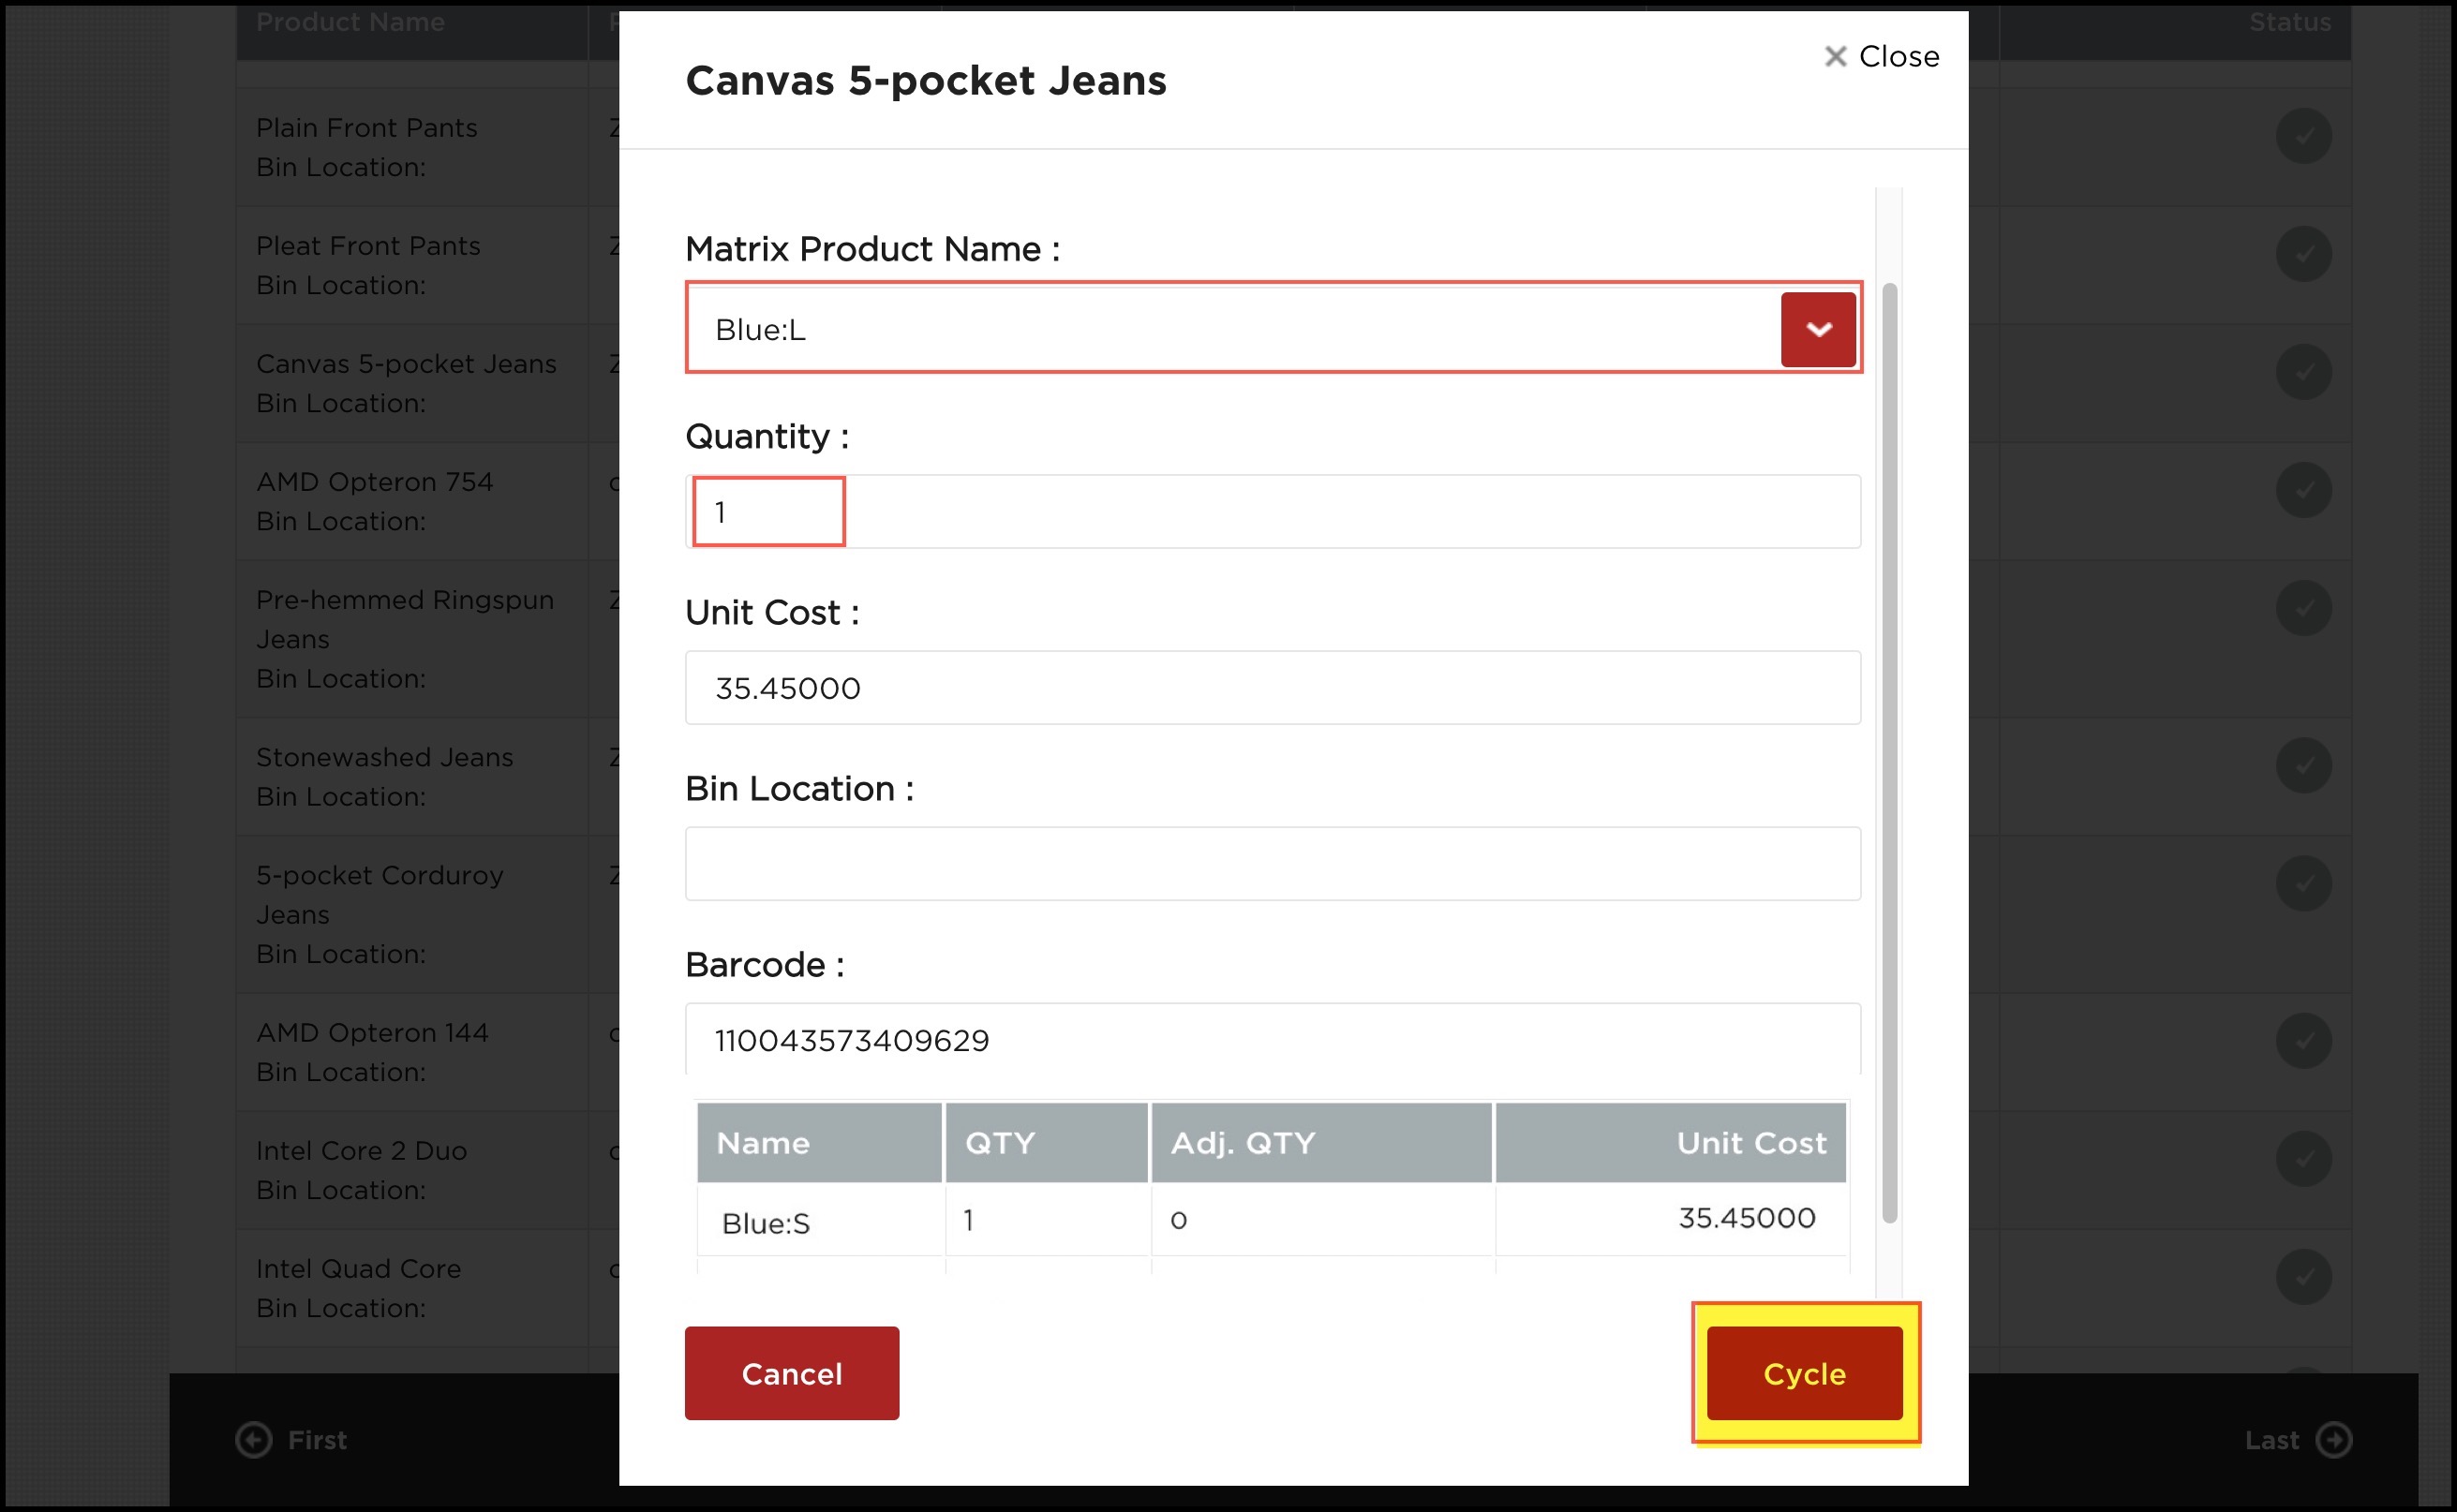Click the Quantity input field
This screenshot has width=2457, height=1512.
pos(1270,512)
